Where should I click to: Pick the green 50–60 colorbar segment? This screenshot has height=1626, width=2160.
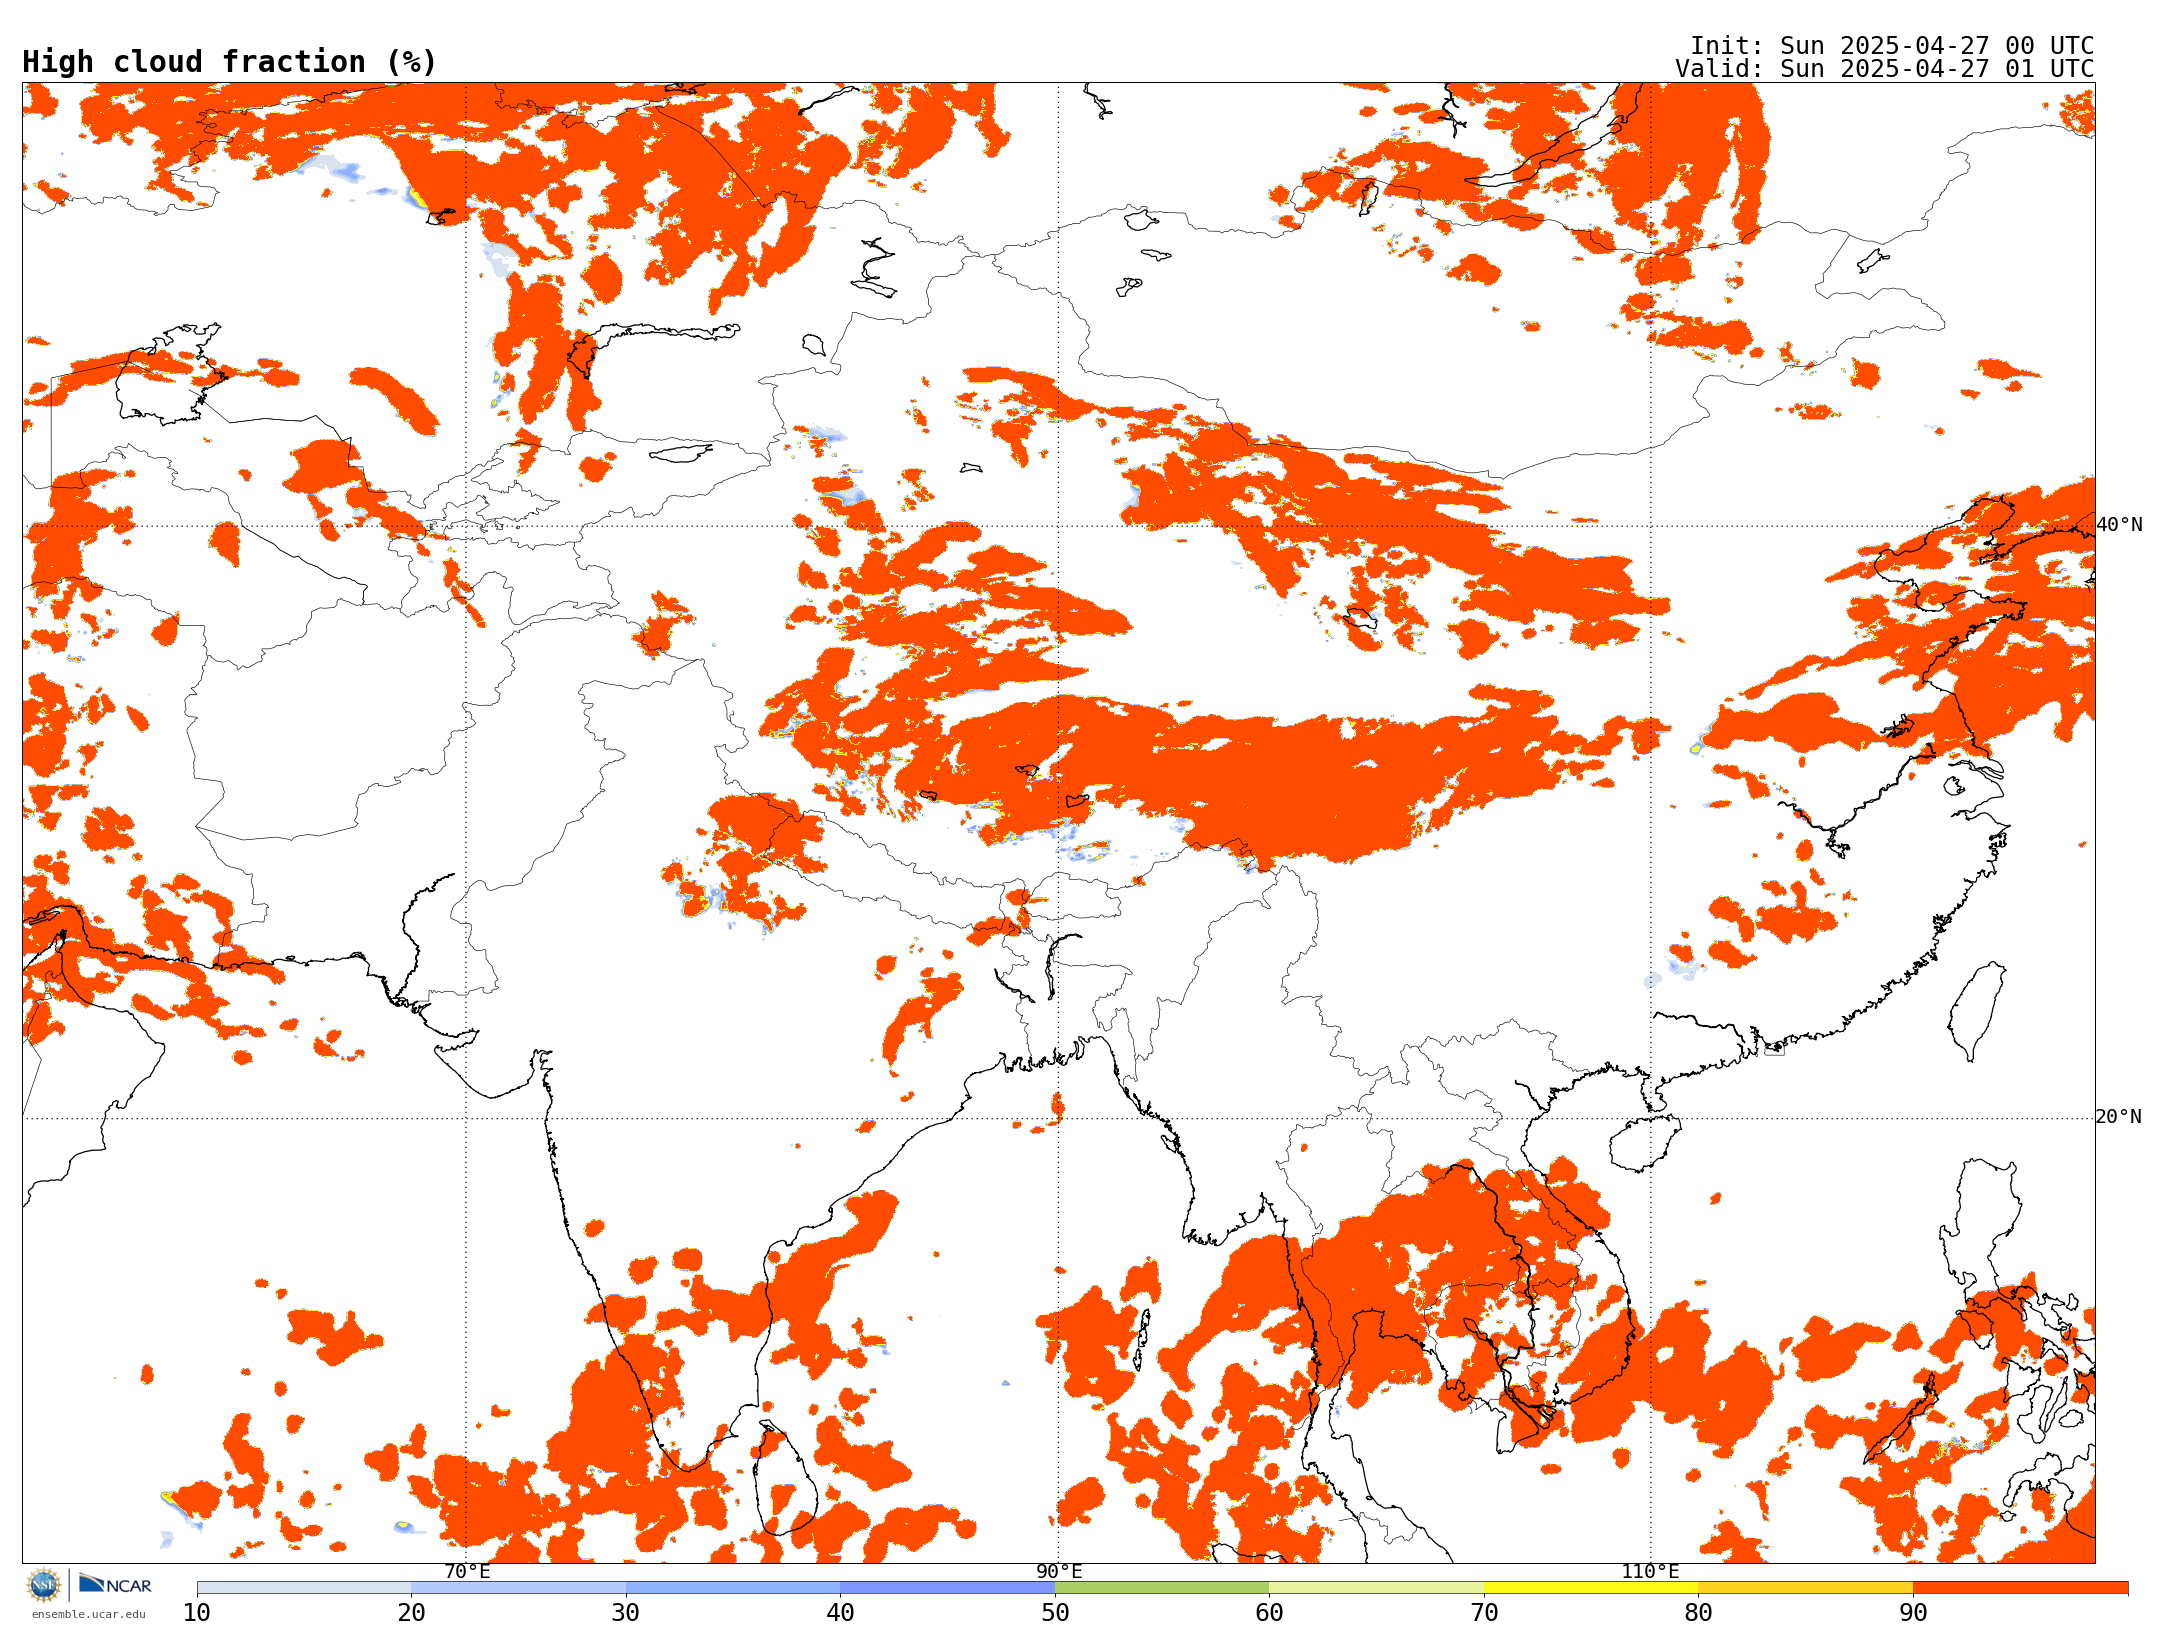point(1162,1588)
